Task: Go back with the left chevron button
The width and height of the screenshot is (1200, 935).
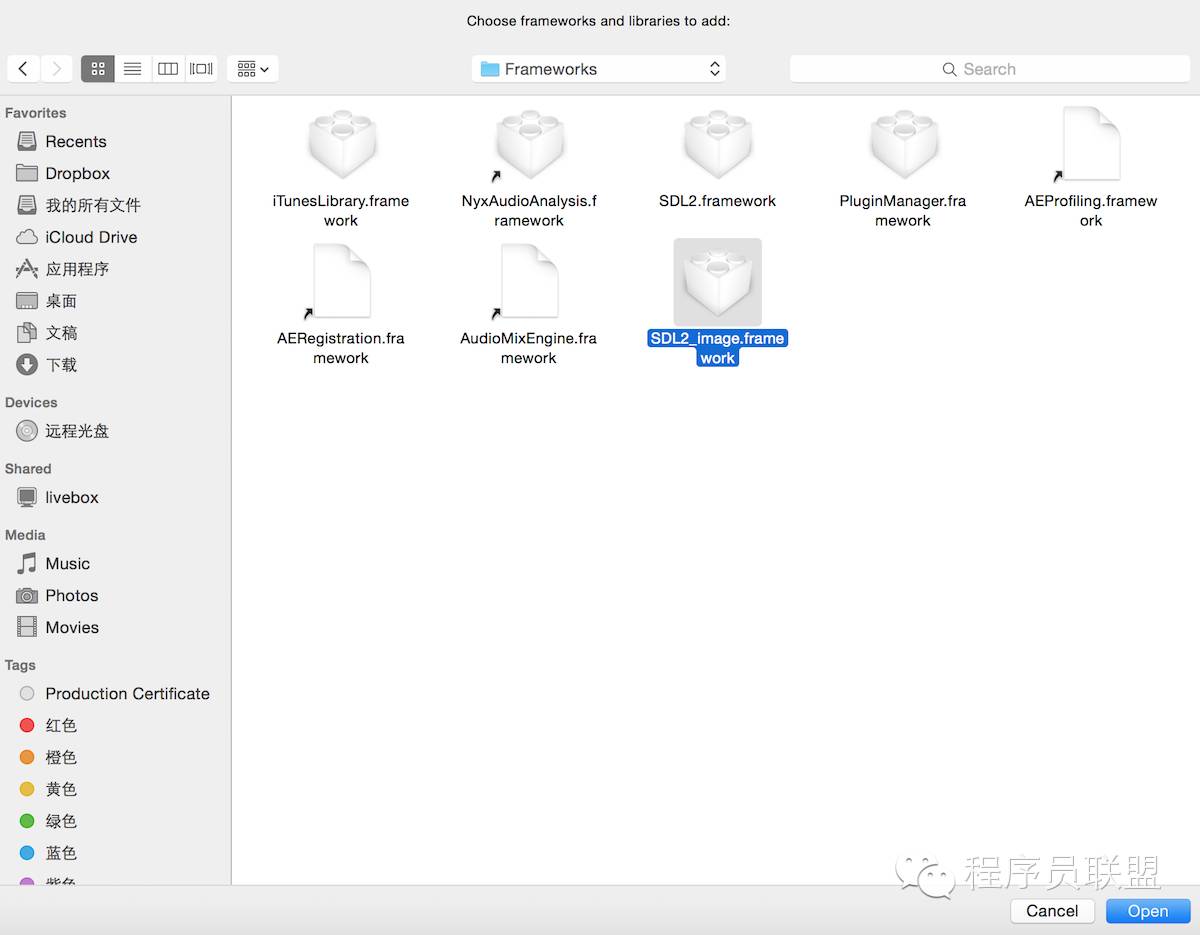Action: (23, 69)
